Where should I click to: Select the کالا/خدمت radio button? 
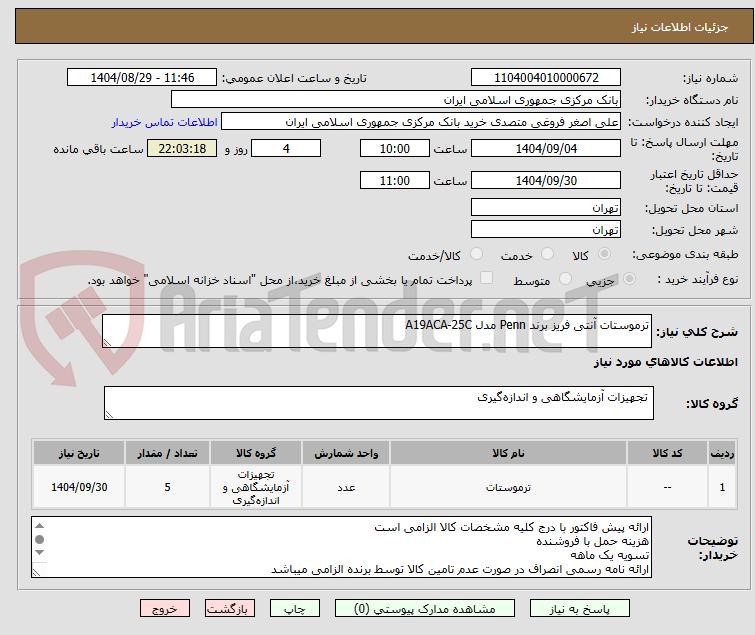(476, 254)
